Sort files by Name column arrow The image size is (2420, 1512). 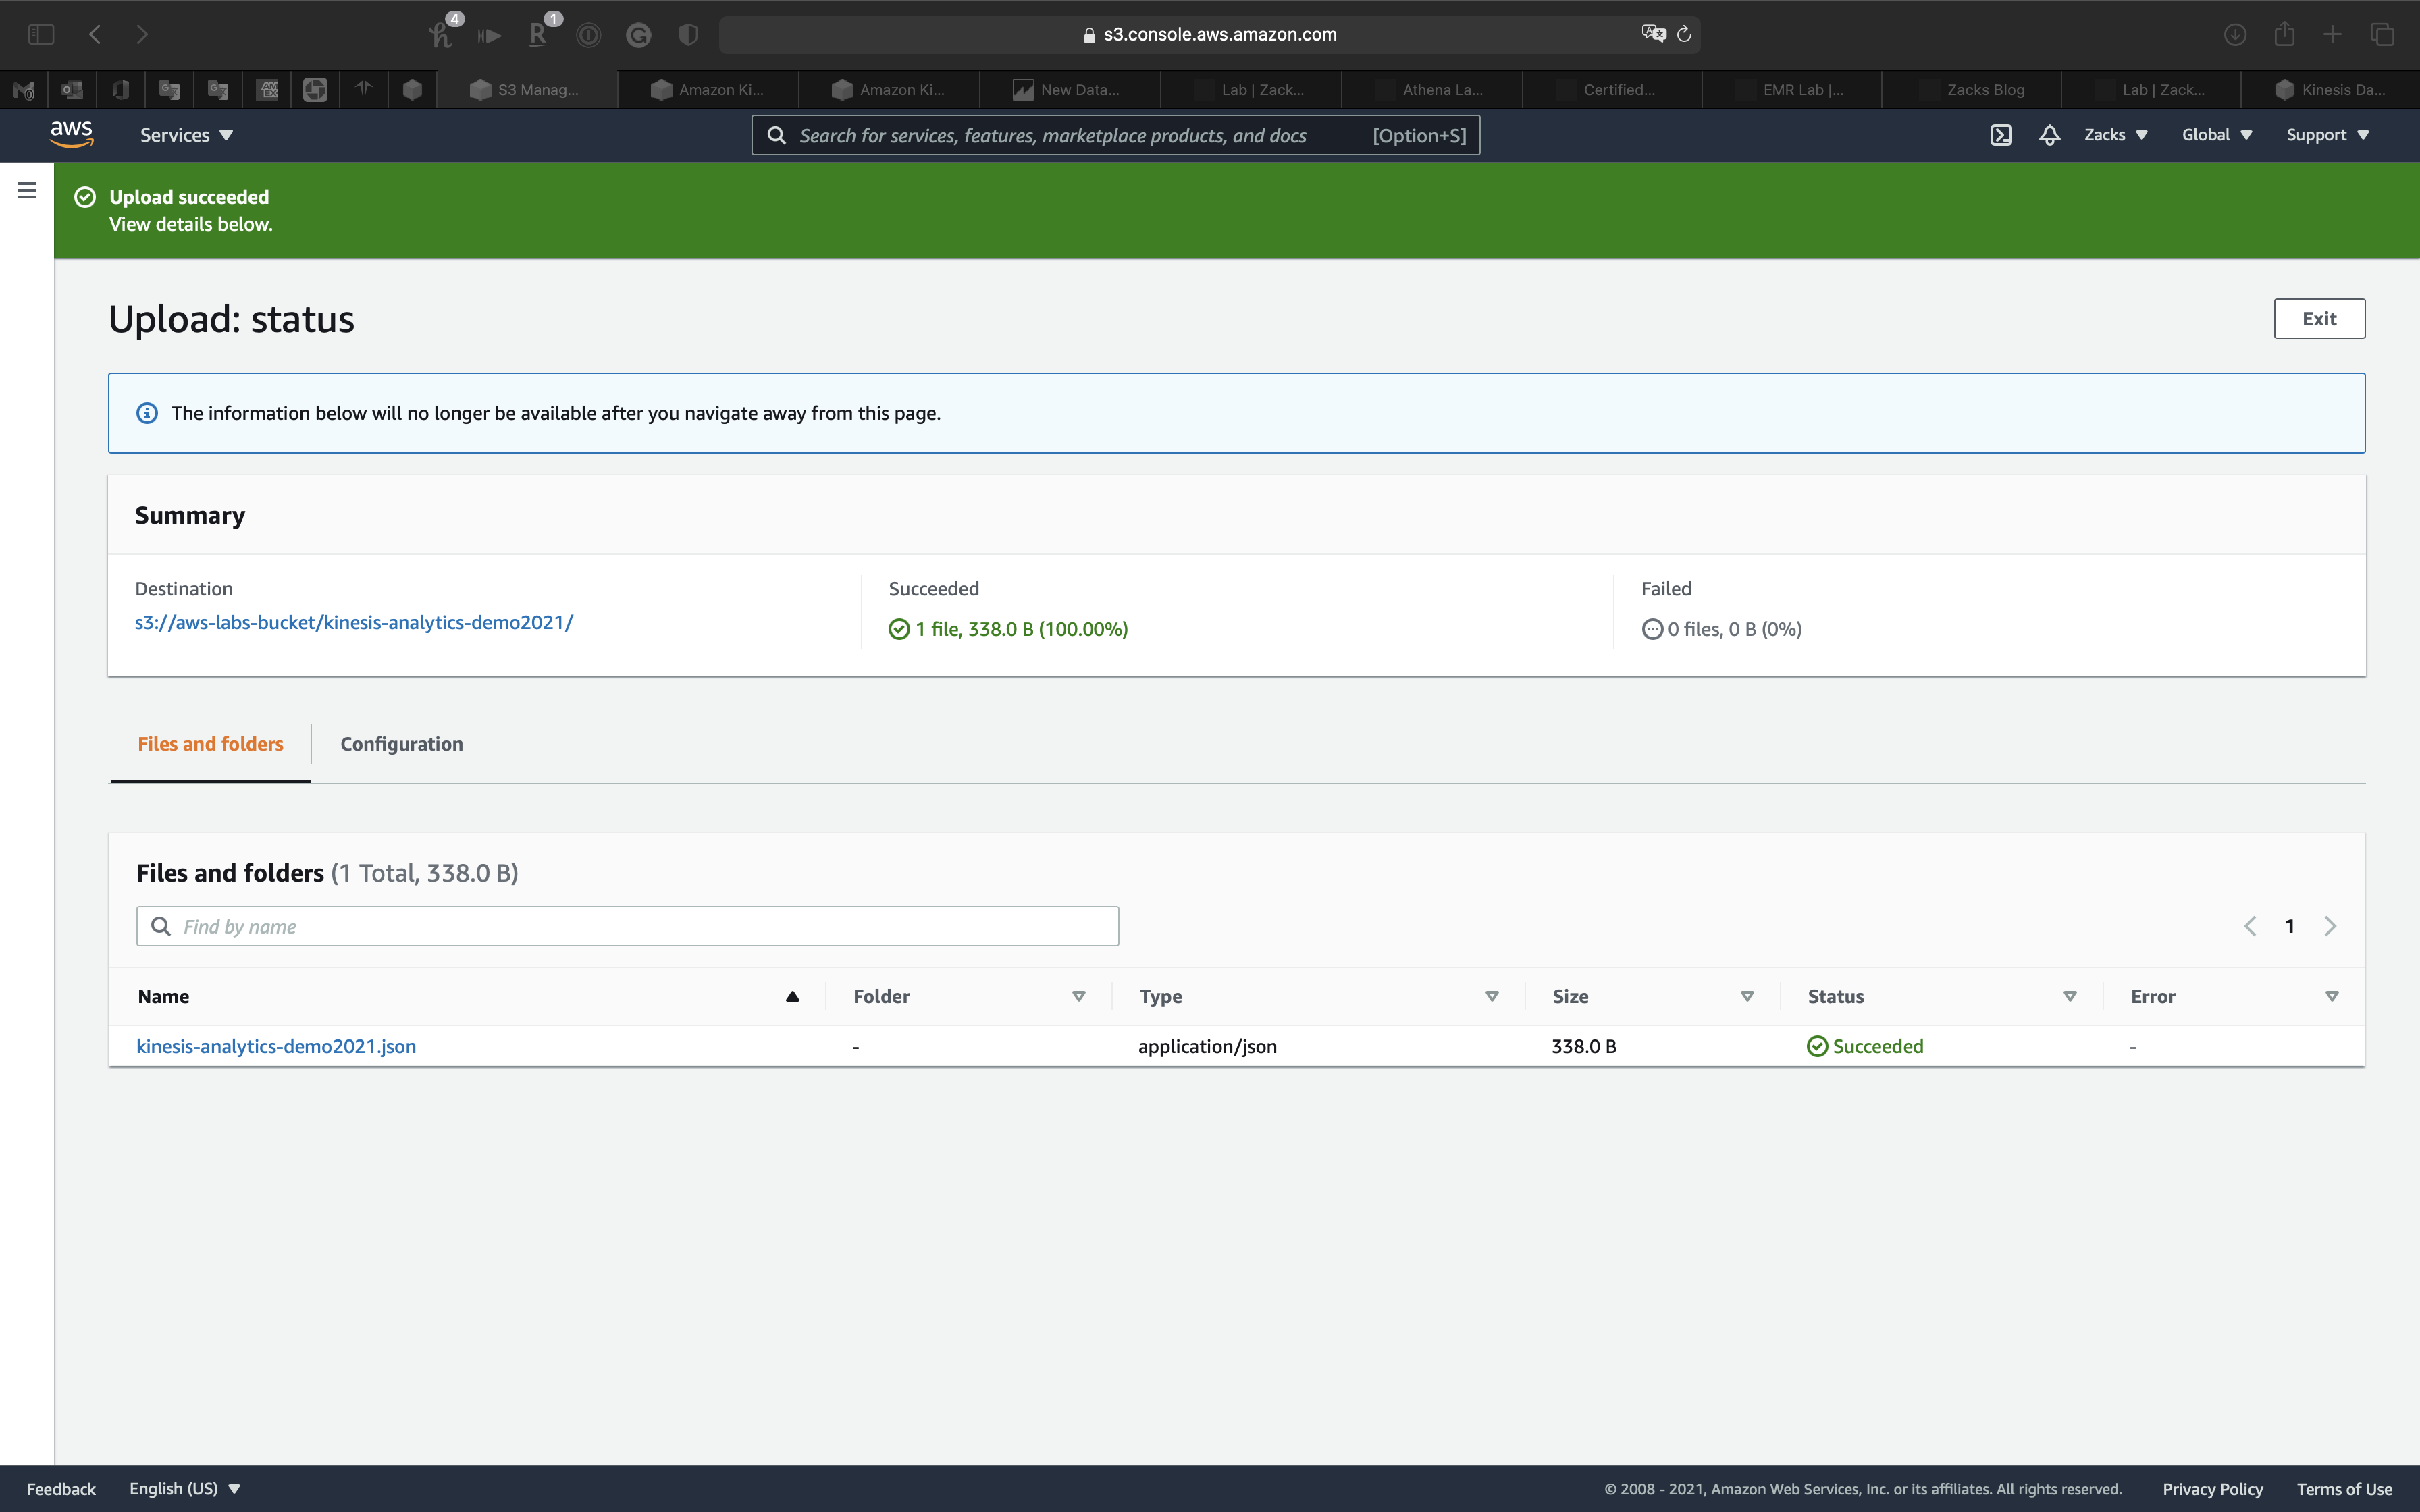coord(792,996)
